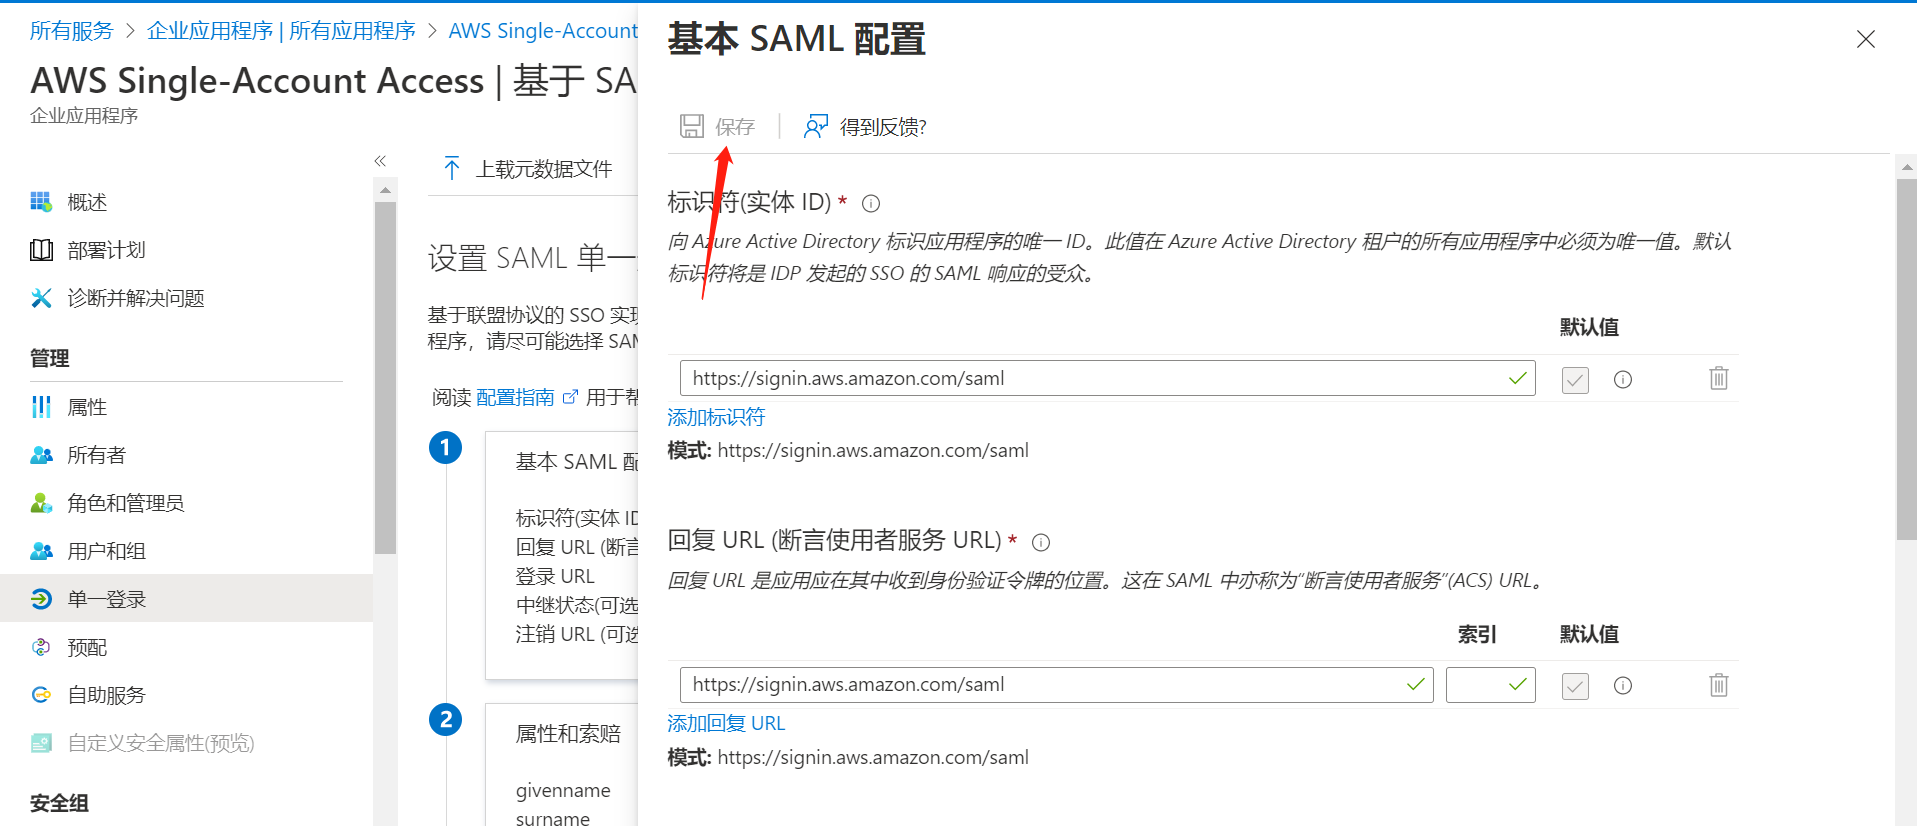Toggle default checkbox for identifier row
This screenshot has width=1917, height=826.
(x=1575, y=379)
